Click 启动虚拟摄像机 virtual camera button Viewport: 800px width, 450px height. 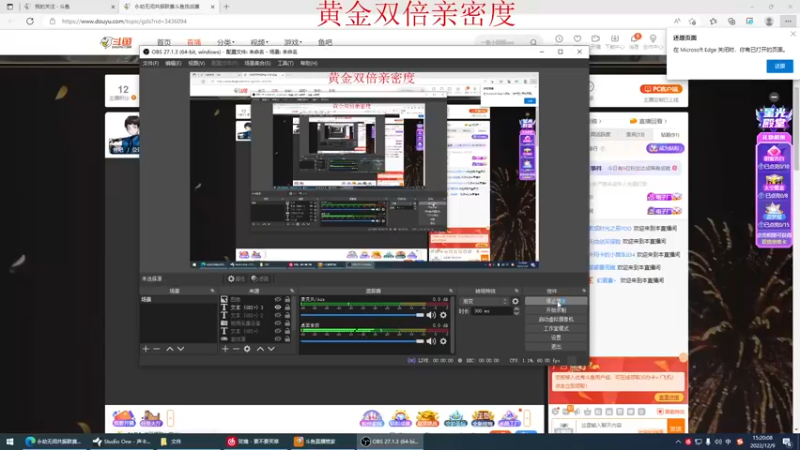pyautogui.click(x=556, y=319)
